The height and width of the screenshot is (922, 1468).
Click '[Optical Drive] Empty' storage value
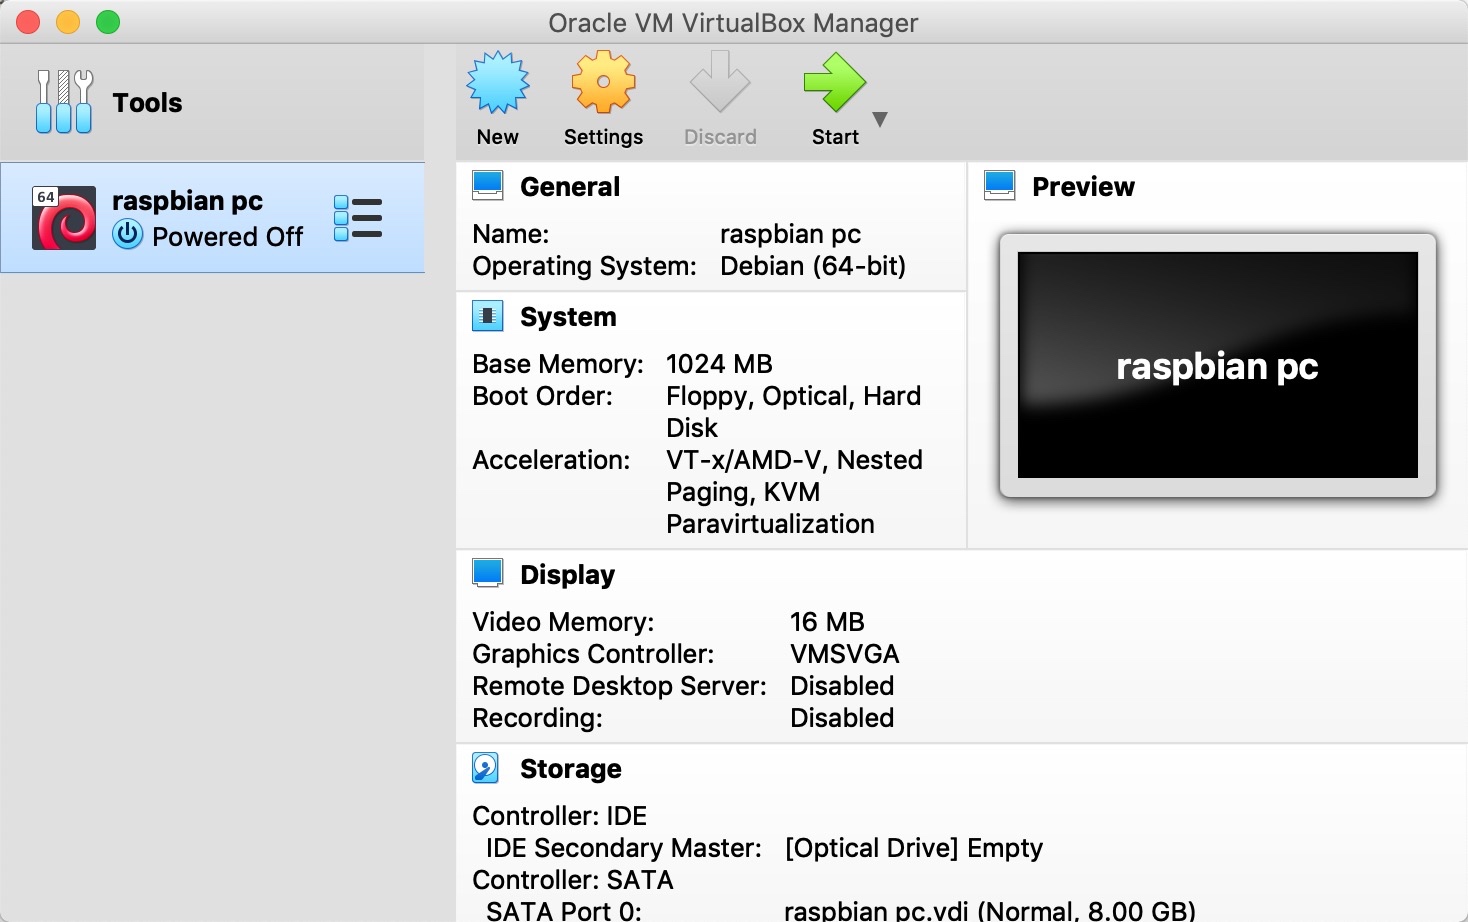point(914,848)
